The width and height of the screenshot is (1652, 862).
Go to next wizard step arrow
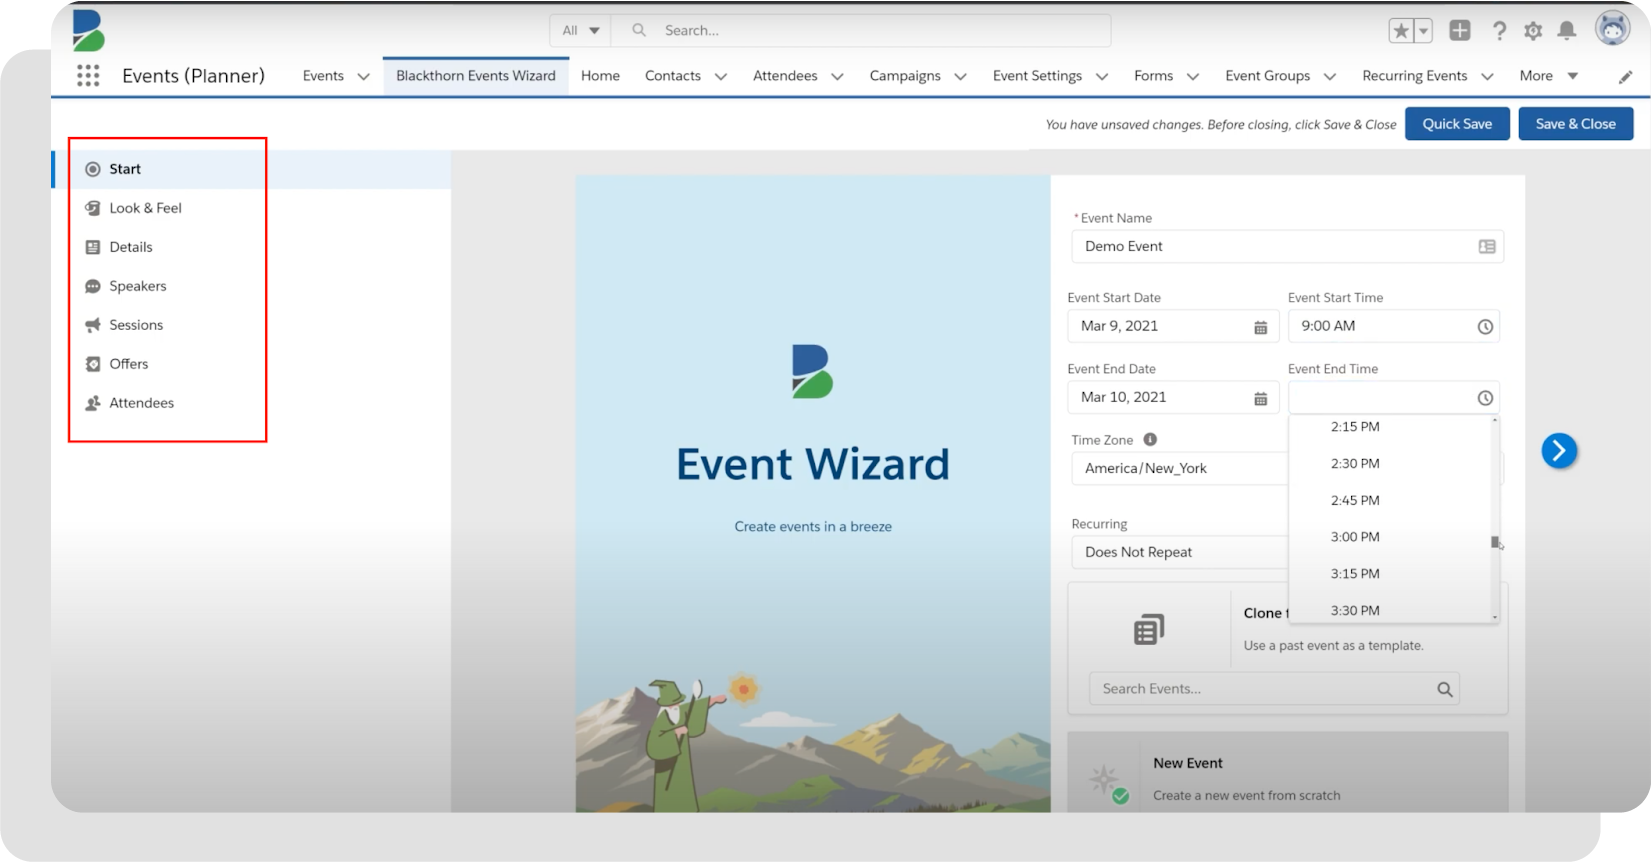click(1559, 451)
